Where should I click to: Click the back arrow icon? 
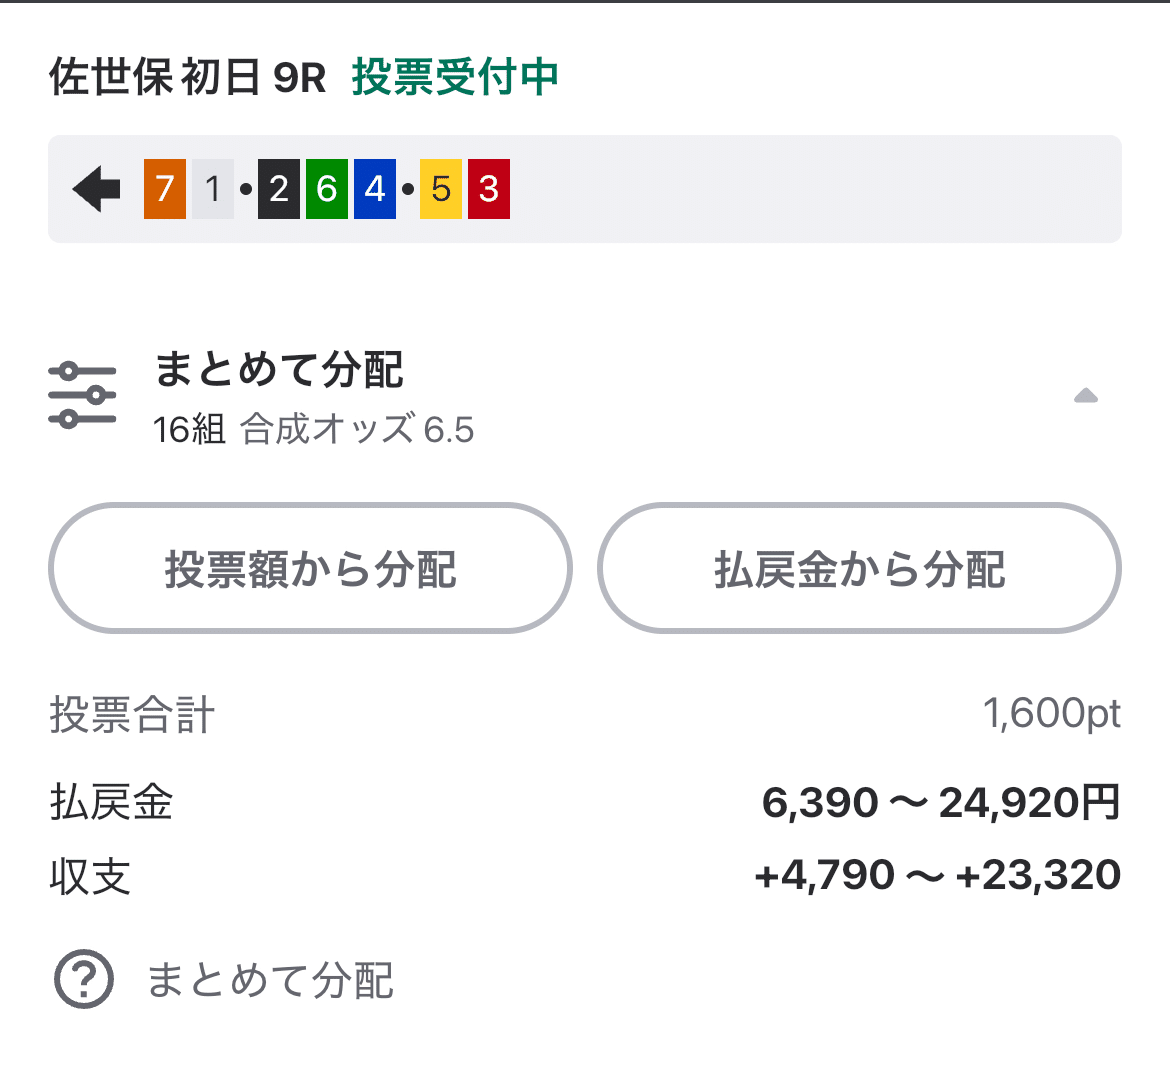[95, 190]
